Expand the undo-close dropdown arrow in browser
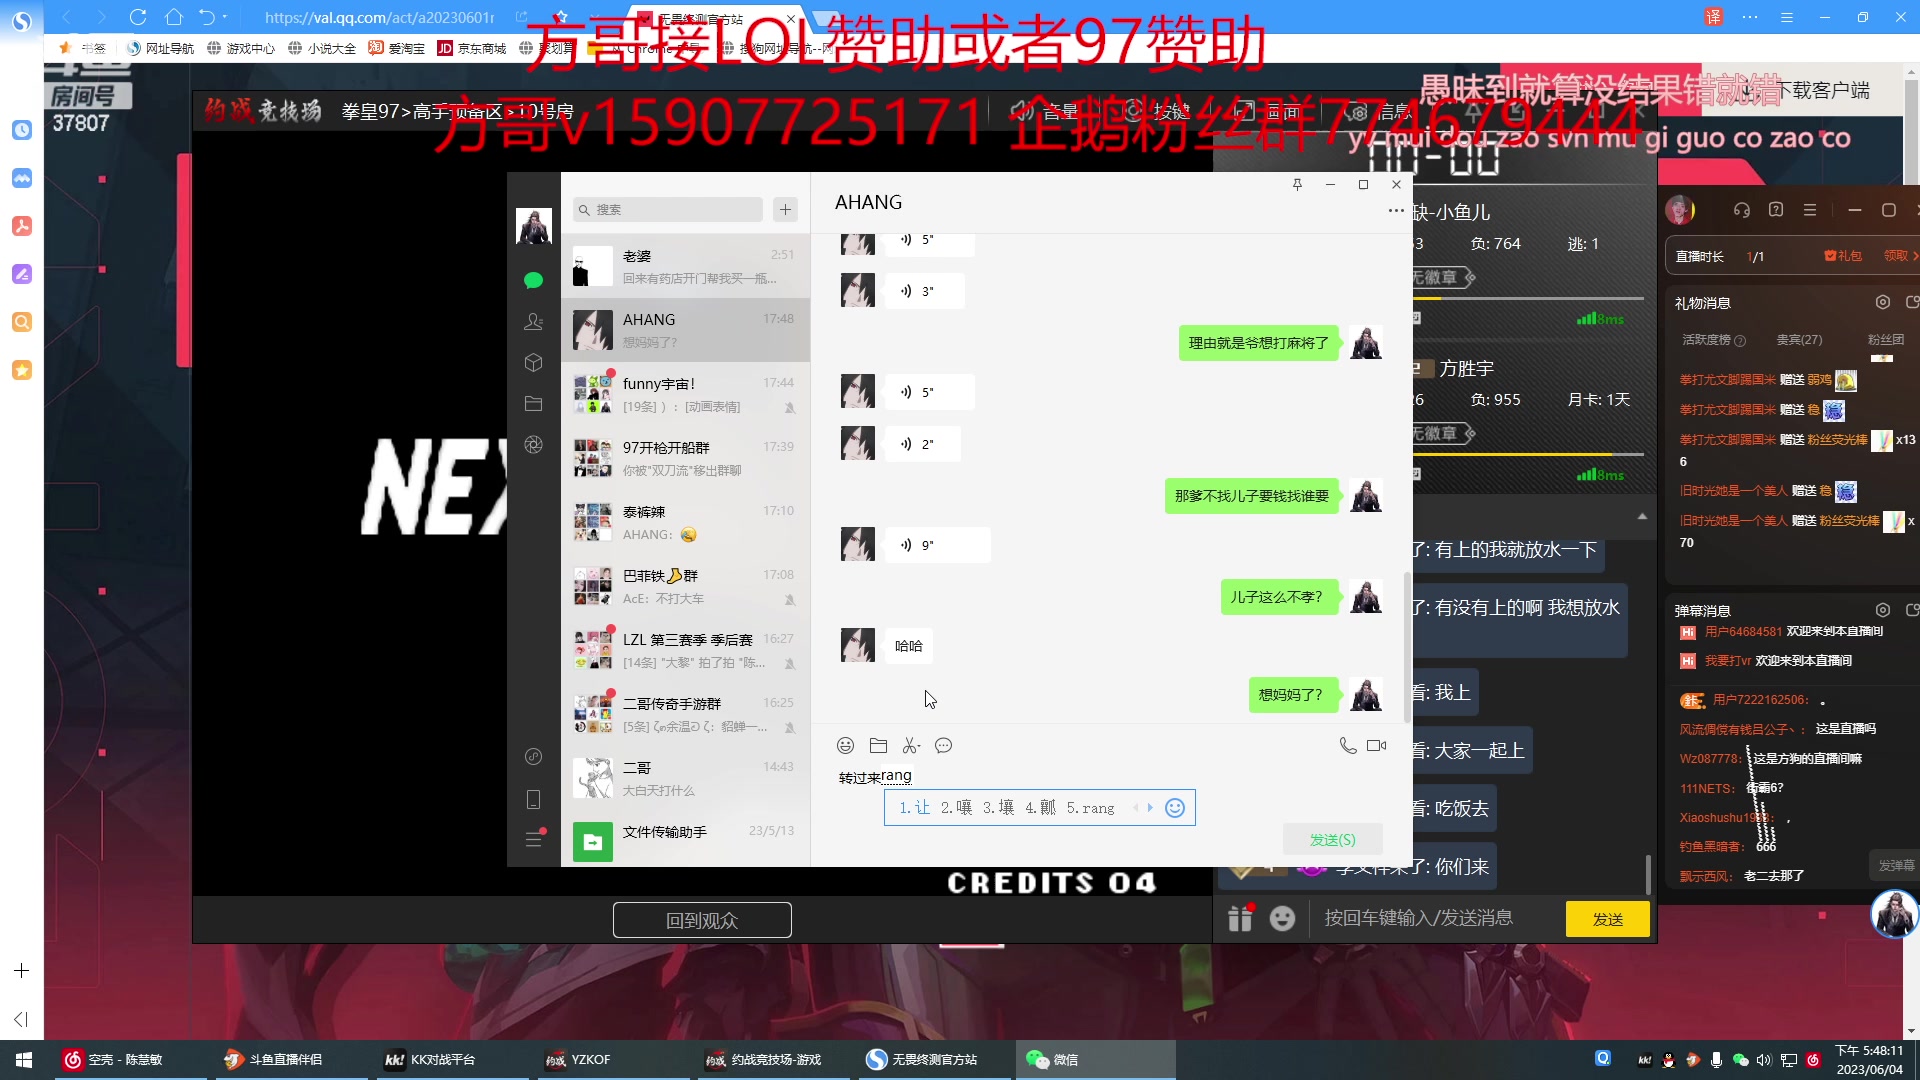The image size is (1920, 1080). [x=225, y=17]
